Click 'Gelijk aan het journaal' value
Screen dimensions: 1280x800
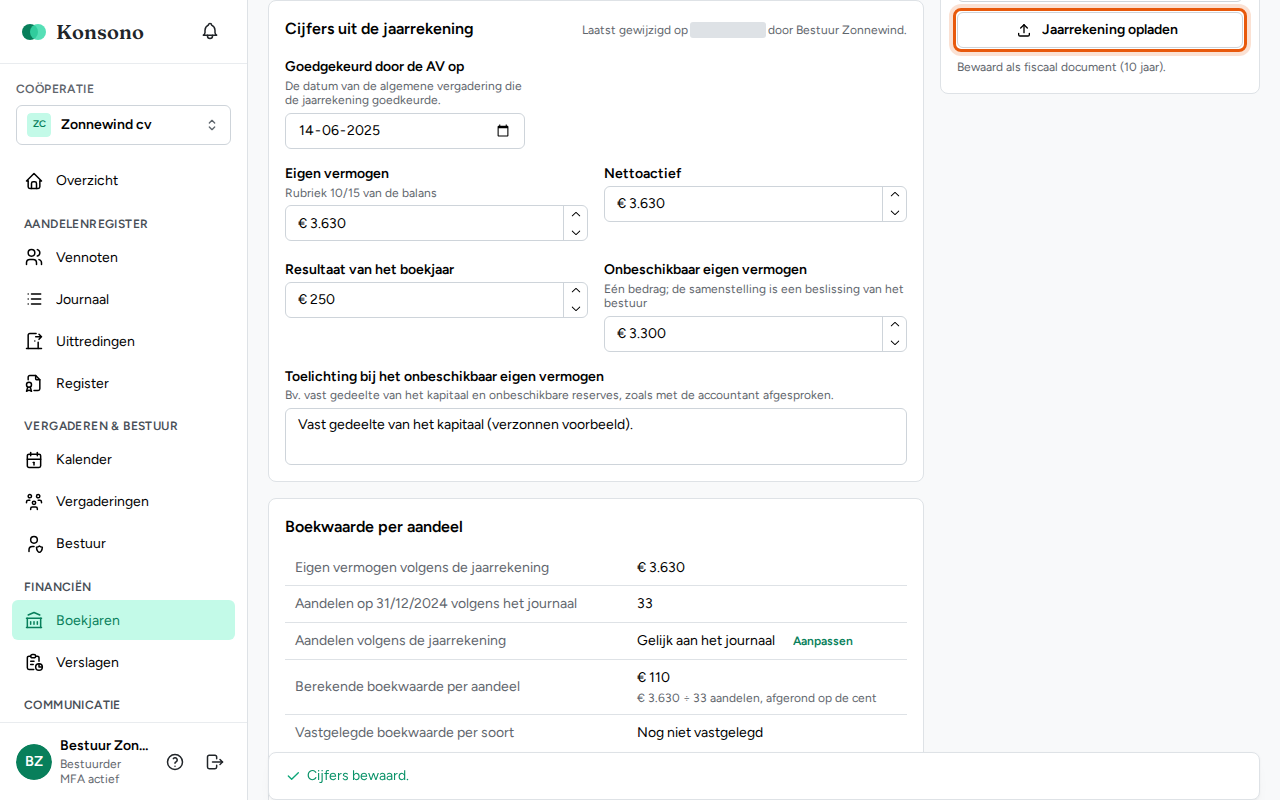(706, 641)
